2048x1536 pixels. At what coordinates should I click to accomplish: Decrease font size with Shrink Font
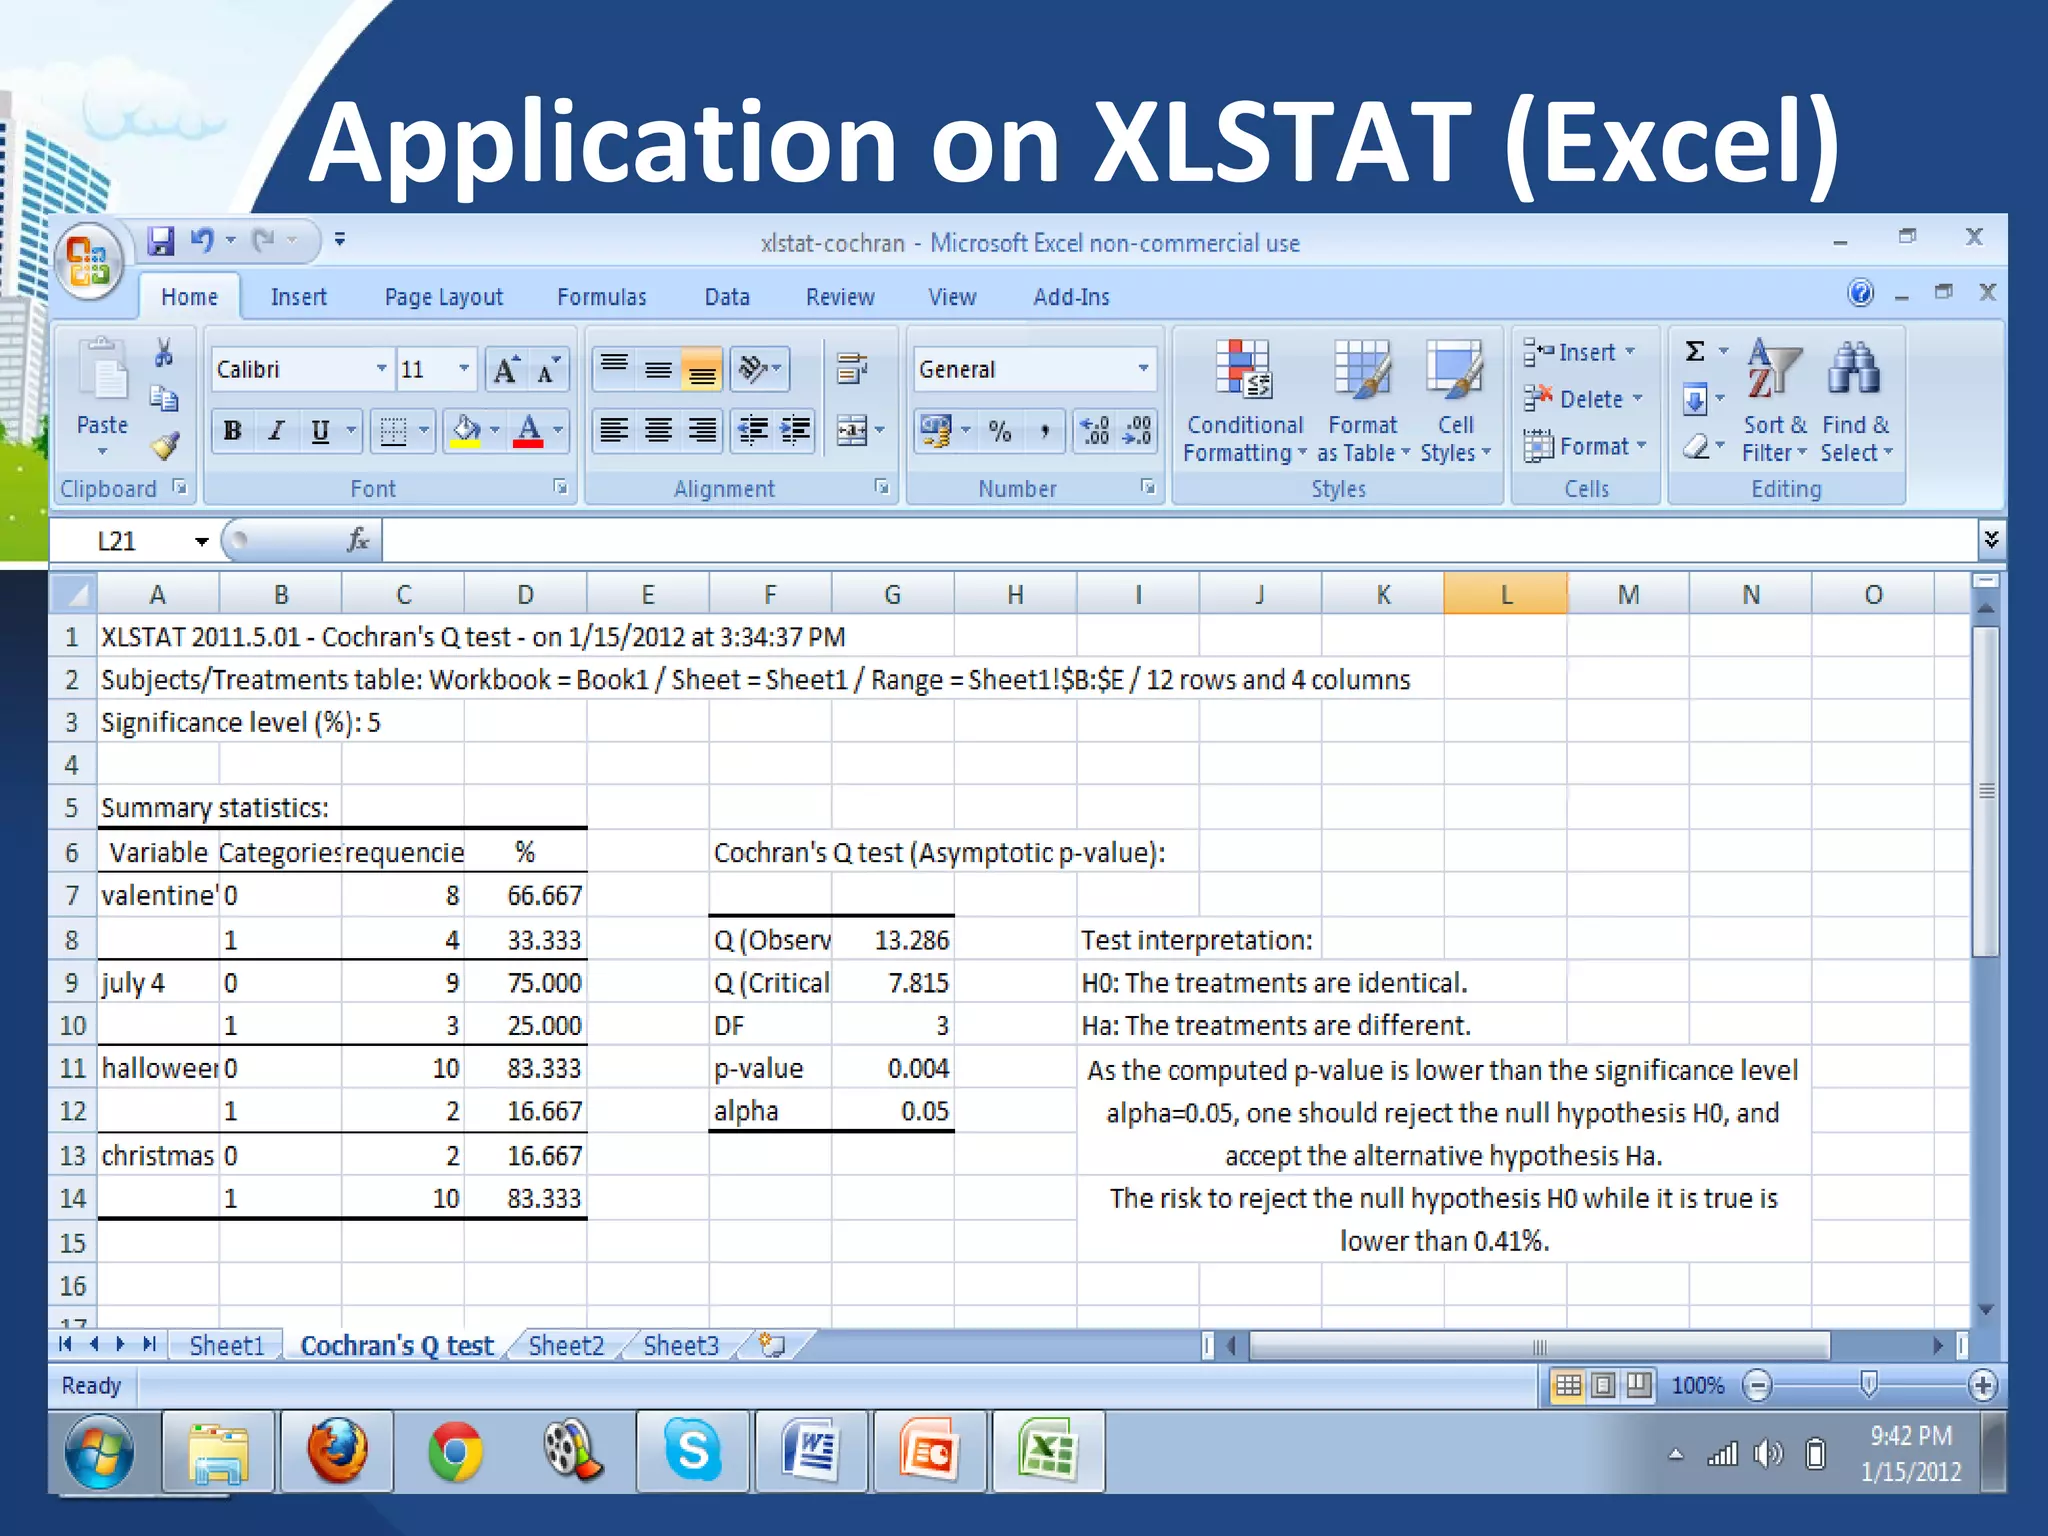click(x=548, y=371)
